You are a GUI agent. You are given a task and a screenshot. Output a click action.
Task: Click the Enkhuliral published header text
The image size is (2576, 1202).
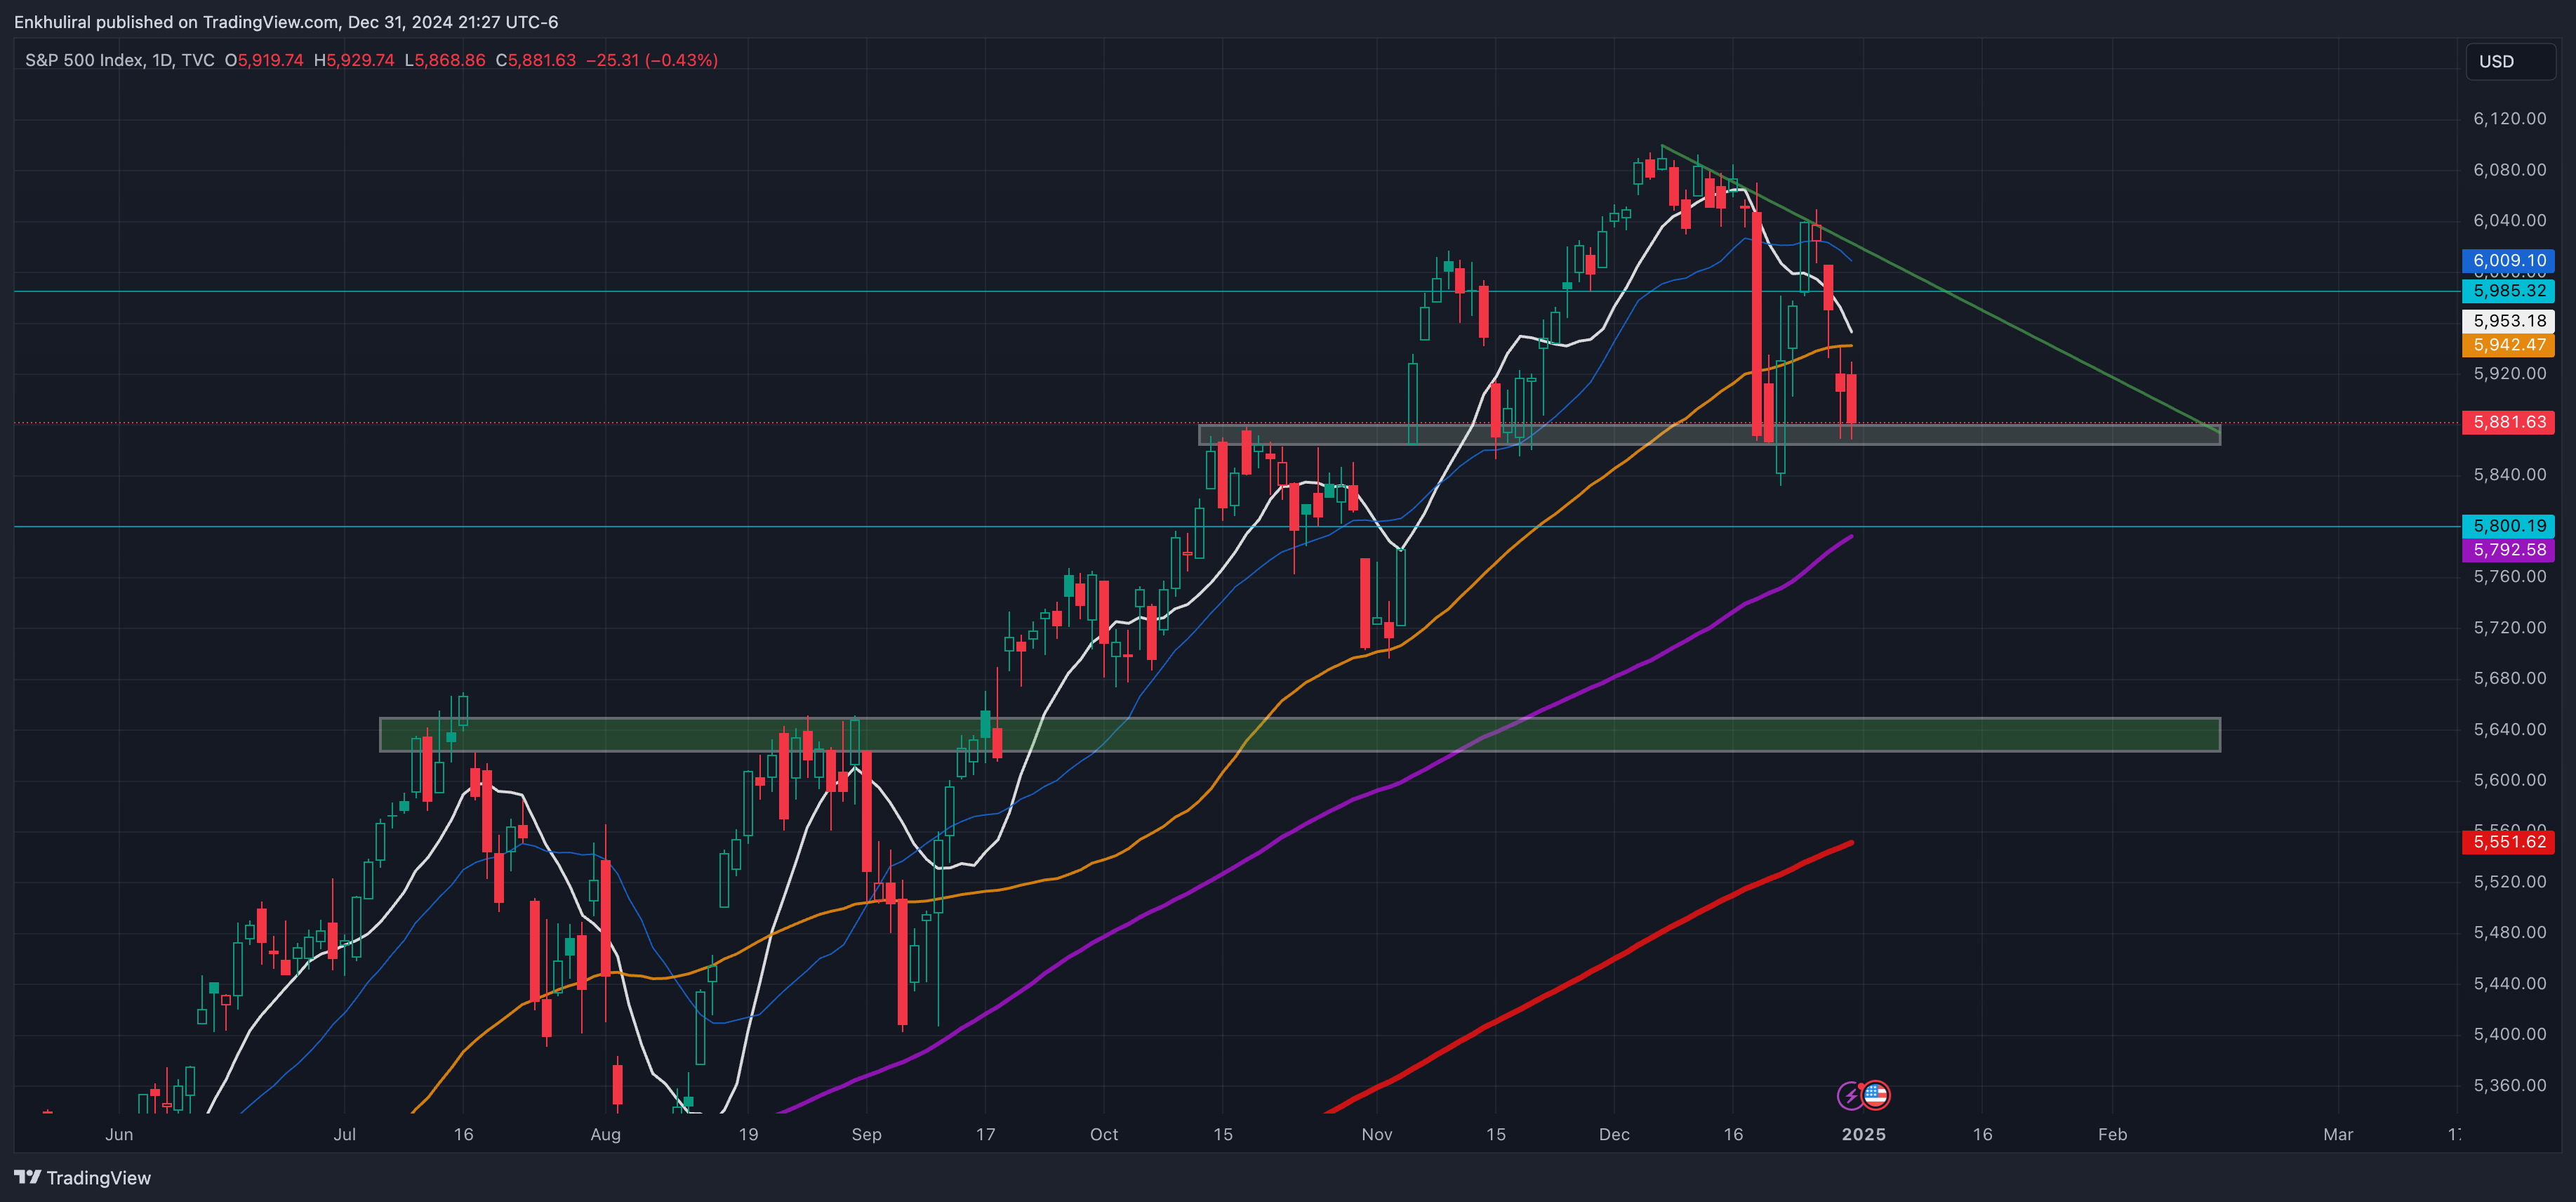tap(286, 22)
